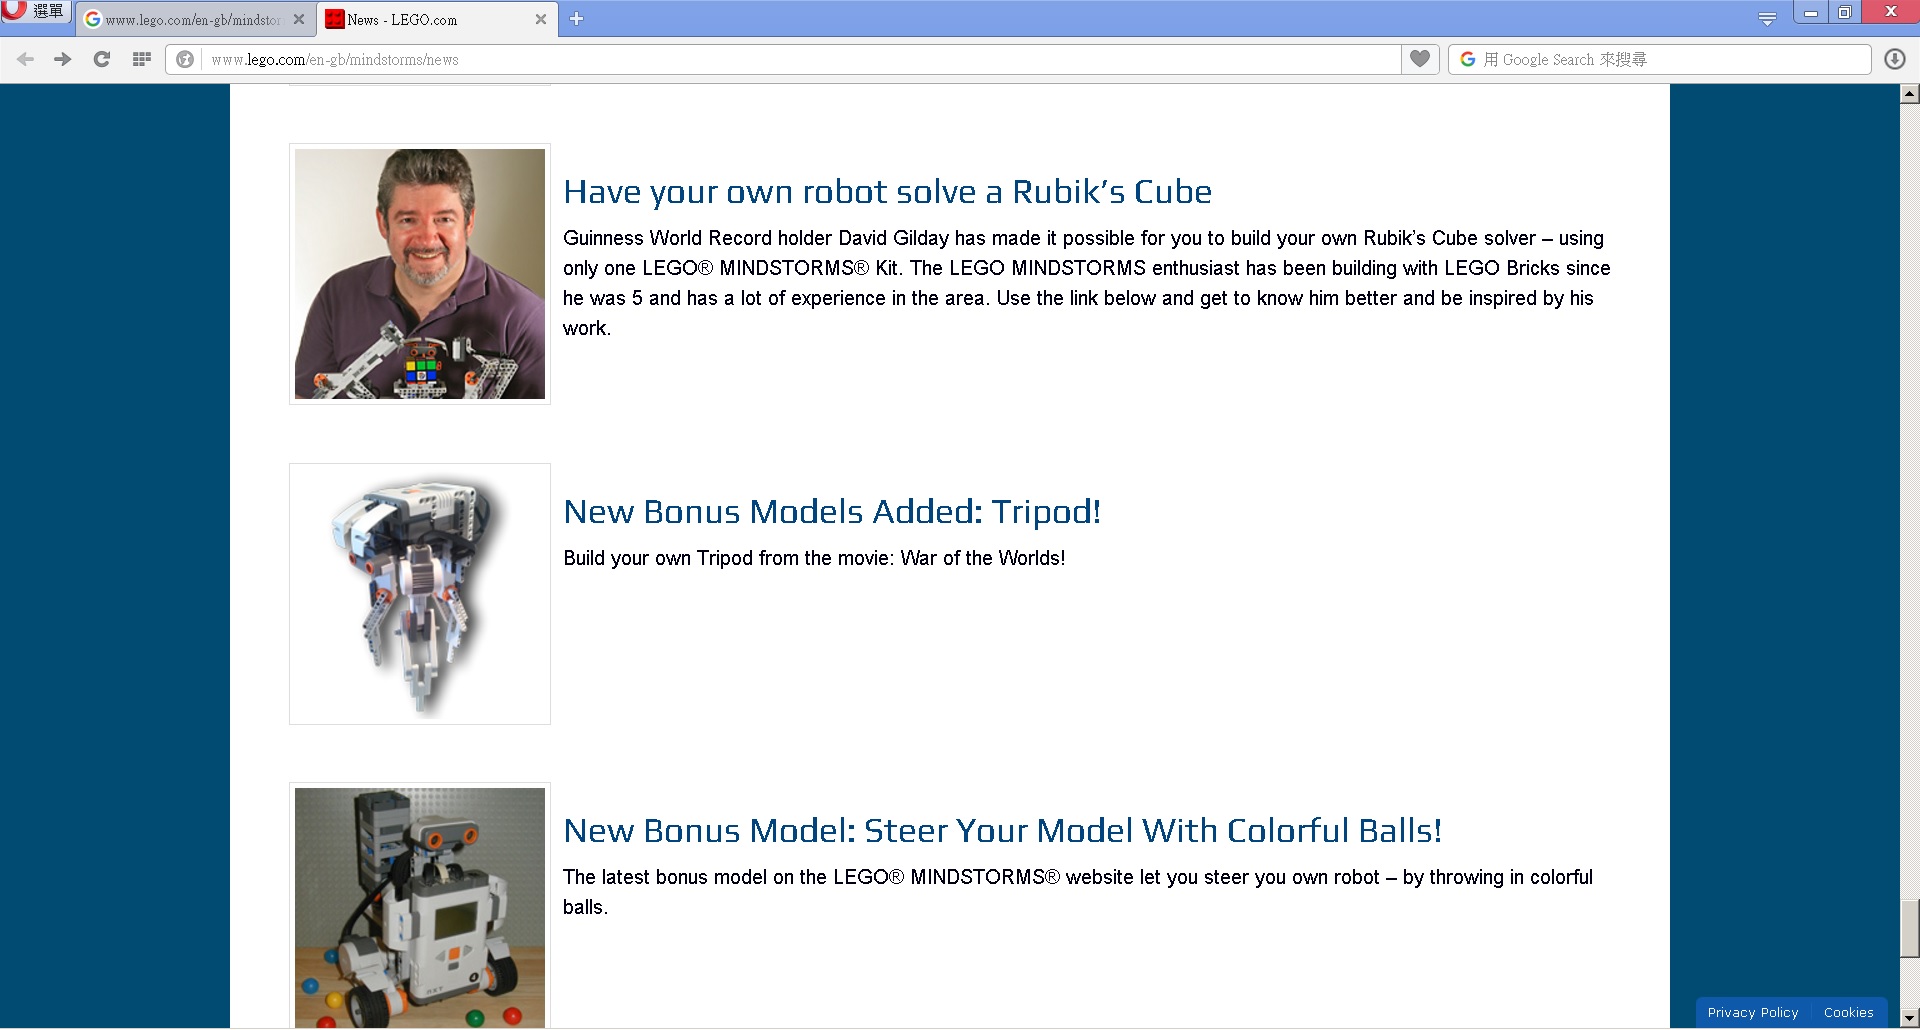Open the Rubik's Cube article headline
This screenshot has width=1920, height=1030.
887,191
